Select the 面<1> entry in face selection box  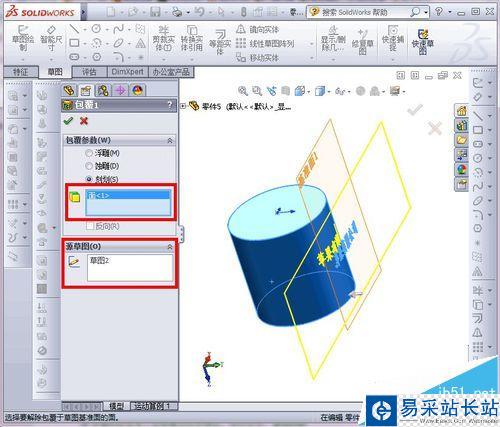(x=128, y=195)
